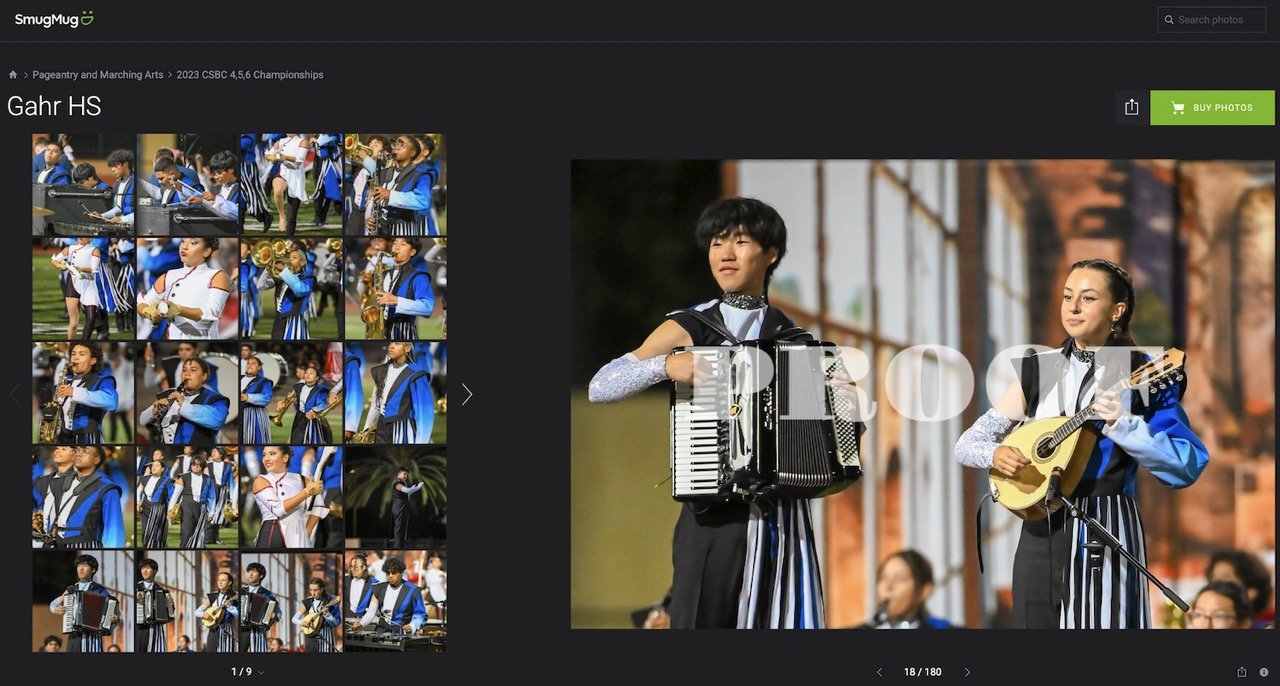Open thumbnail of smiling guard holding flagpole

(291, 497)
